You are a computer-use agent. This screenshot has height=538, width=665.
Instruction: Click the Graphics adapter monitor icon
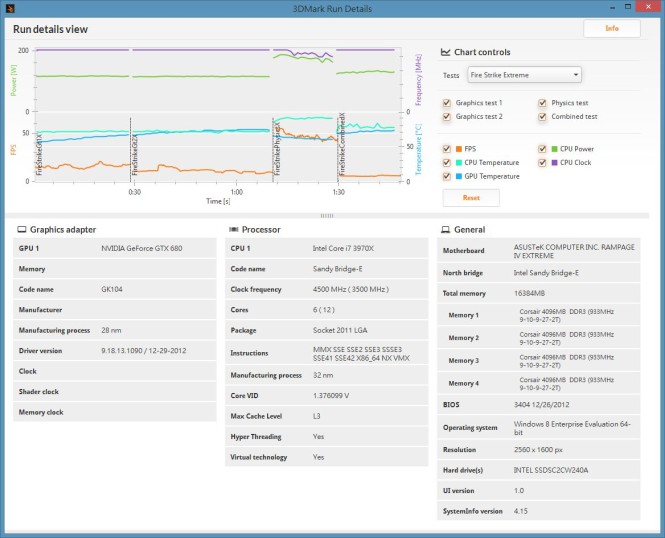22,229
